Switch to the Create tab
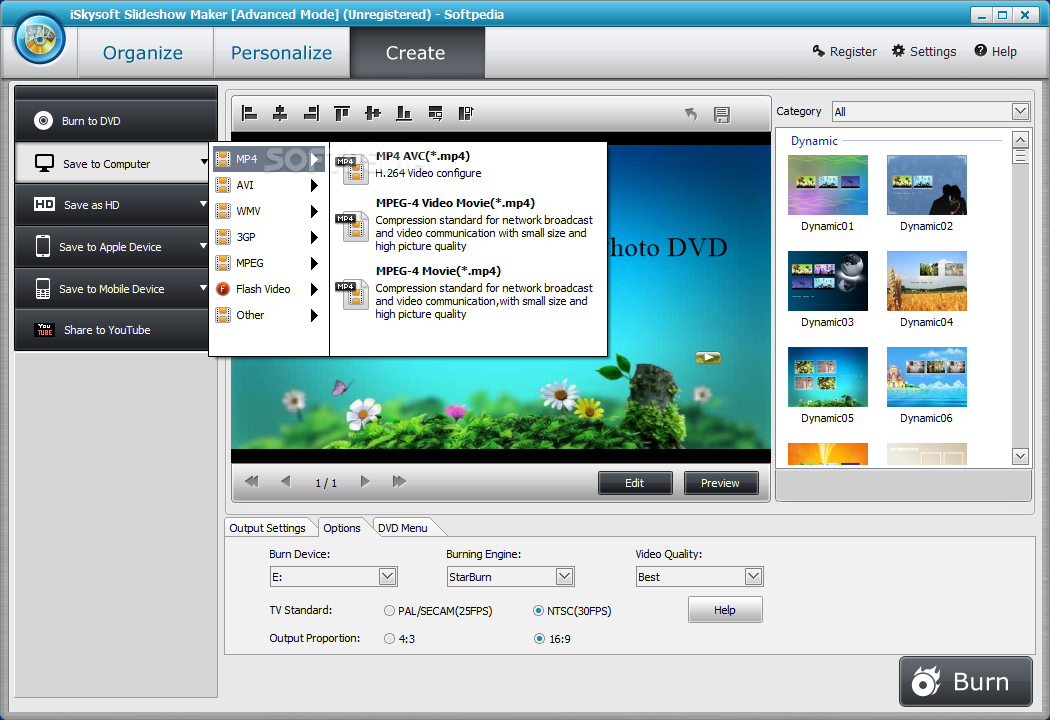Screen dimensions: 1050x720 tap(417, 53)
